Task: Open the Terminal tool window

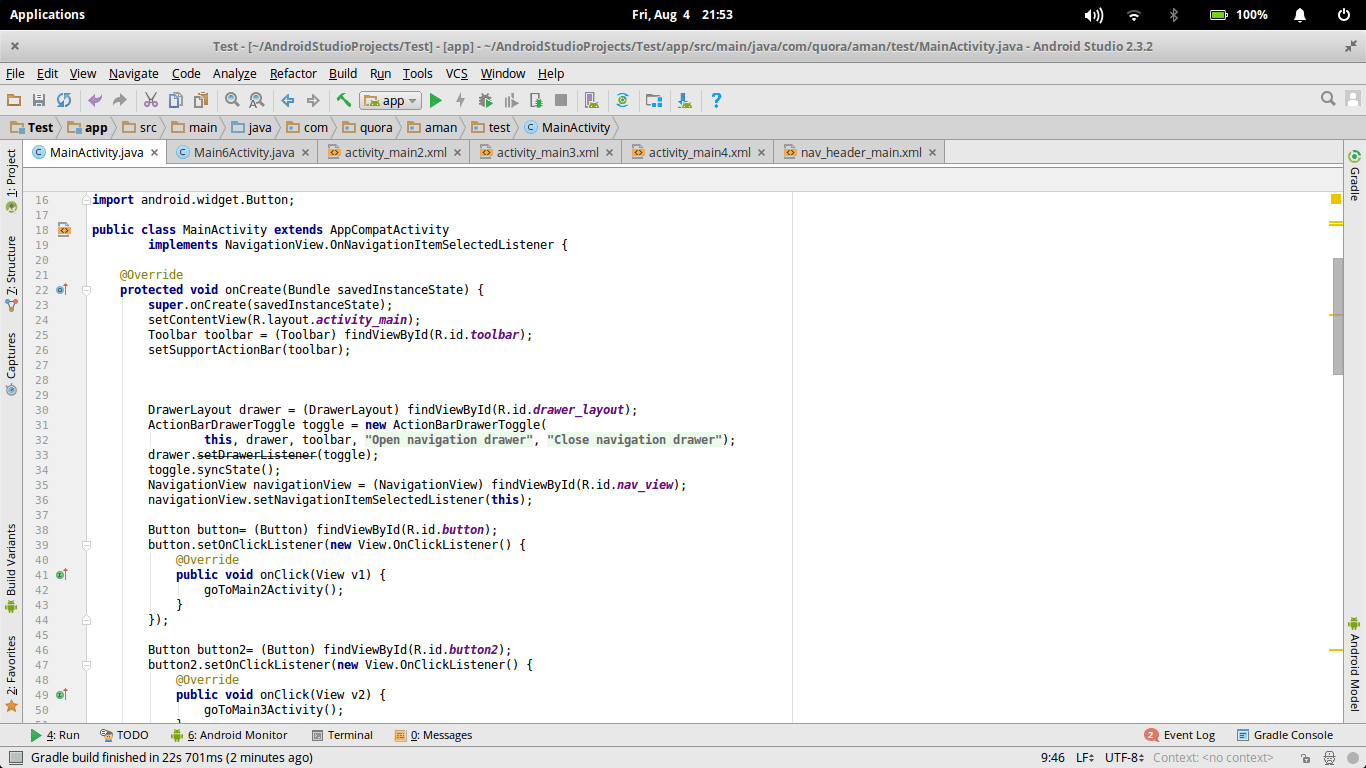Action: coord(342,735)
